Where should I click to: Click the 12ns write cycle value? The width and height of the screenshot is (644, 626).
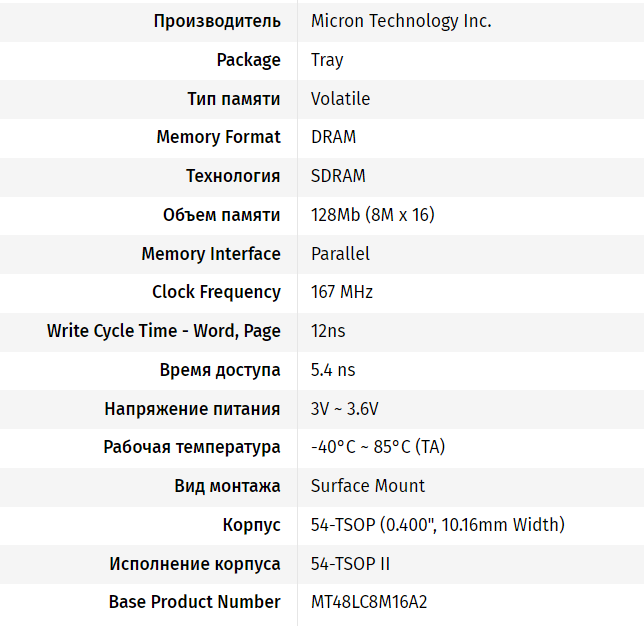pyautogui.click(x=328, y=331)
